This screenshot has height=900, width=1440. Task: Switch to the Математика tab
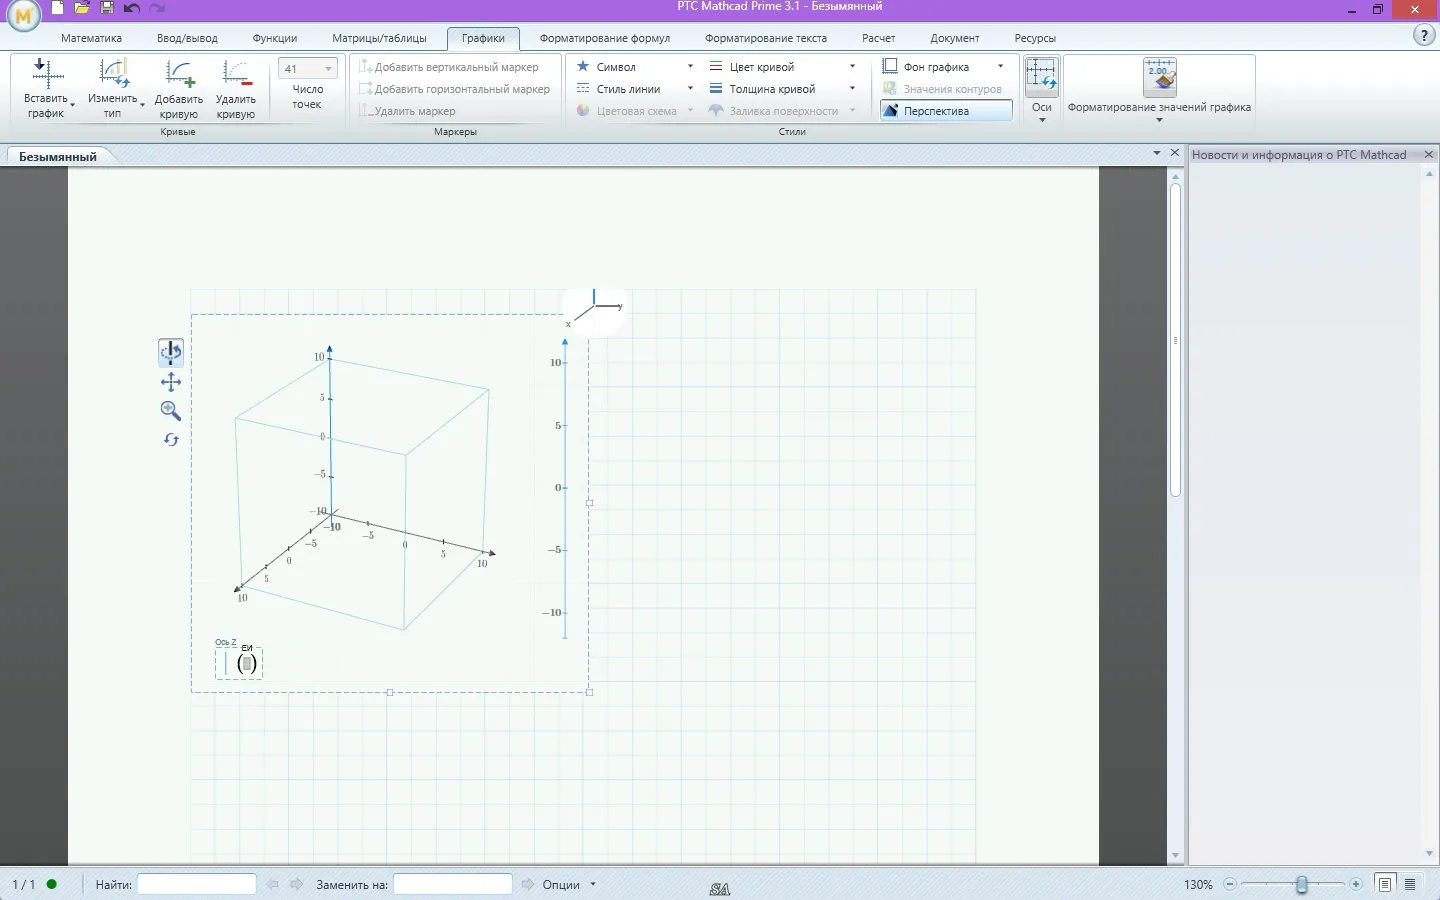[91, 38]
